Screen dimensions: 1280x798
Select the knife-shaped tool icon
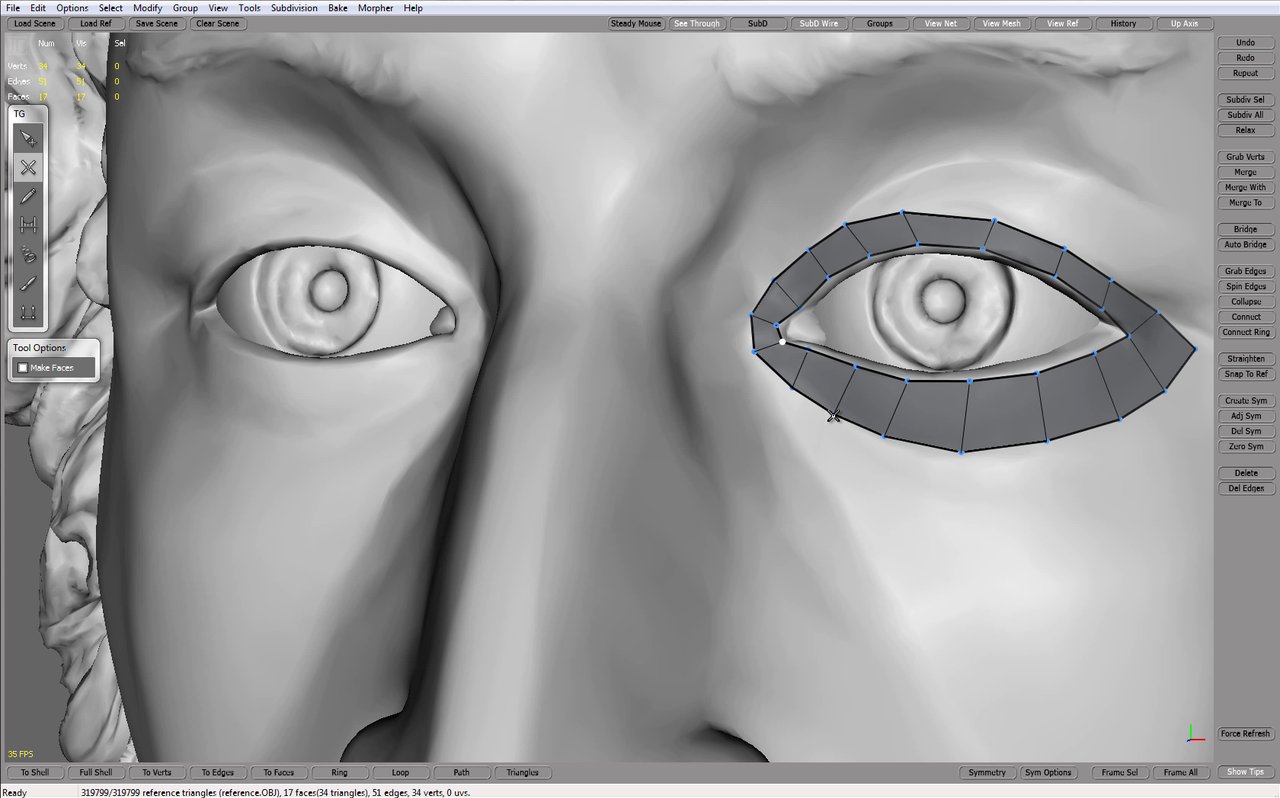[x=28, y=283]
